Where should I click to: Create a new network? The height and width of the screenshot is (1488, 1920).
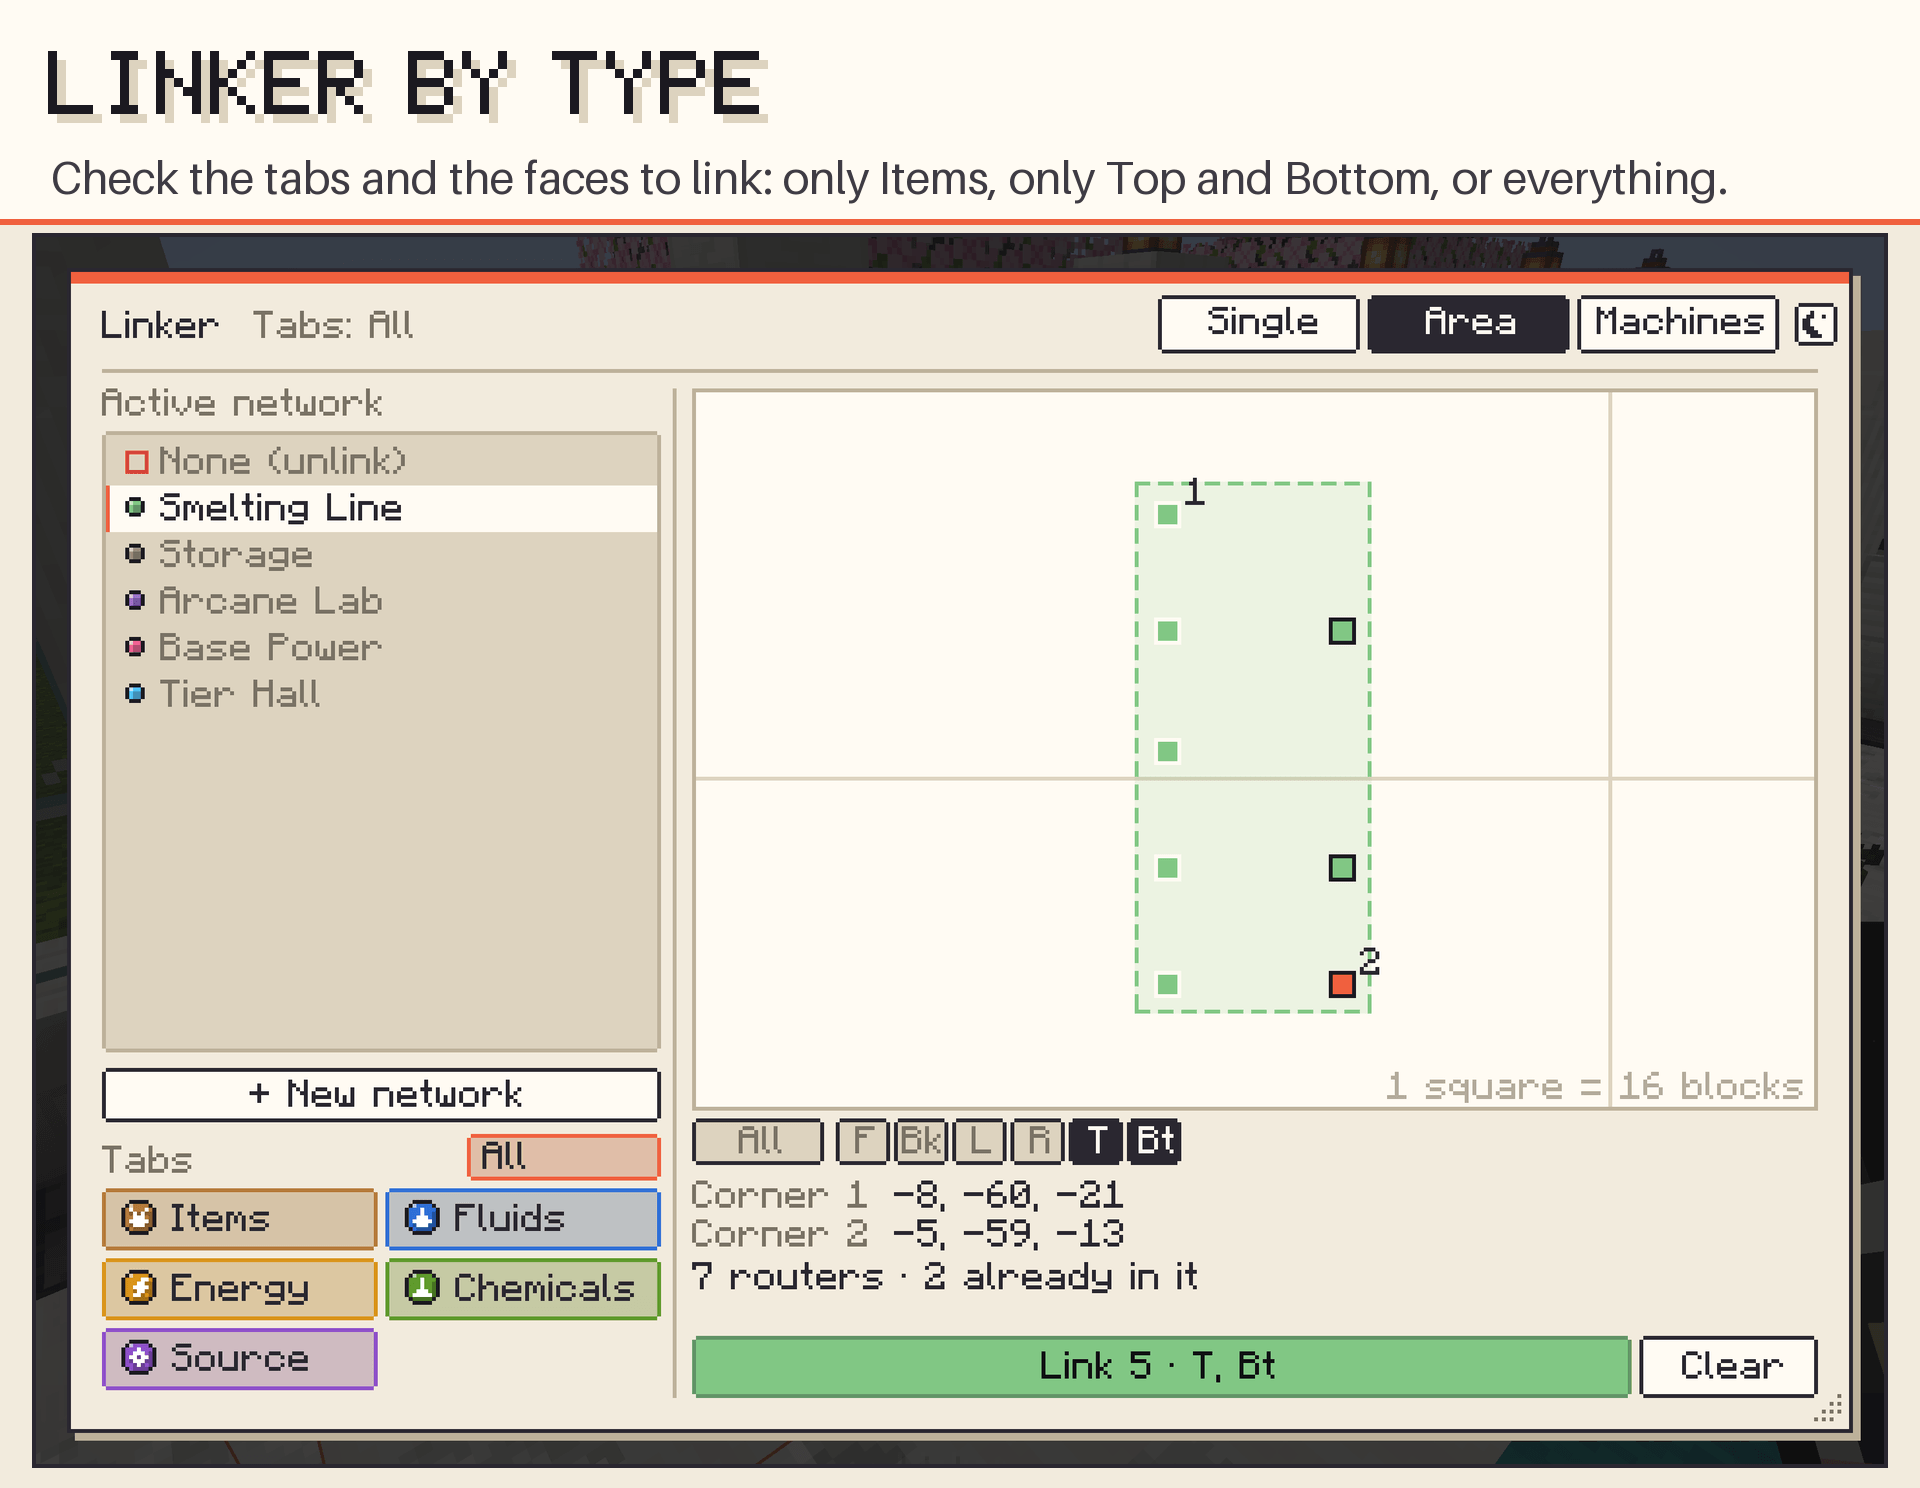381,1094
